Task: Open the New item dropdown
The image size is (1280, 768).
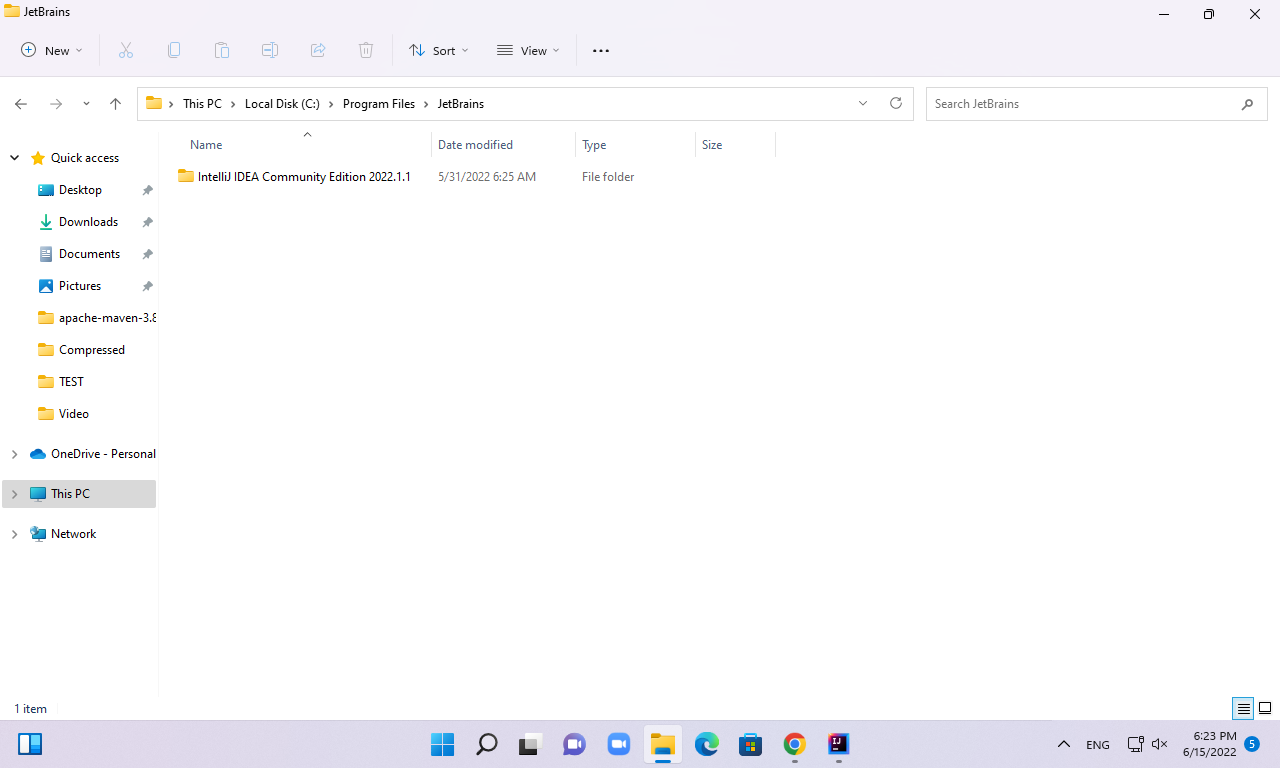Action: pyautogui.click(x=52, y=50)
